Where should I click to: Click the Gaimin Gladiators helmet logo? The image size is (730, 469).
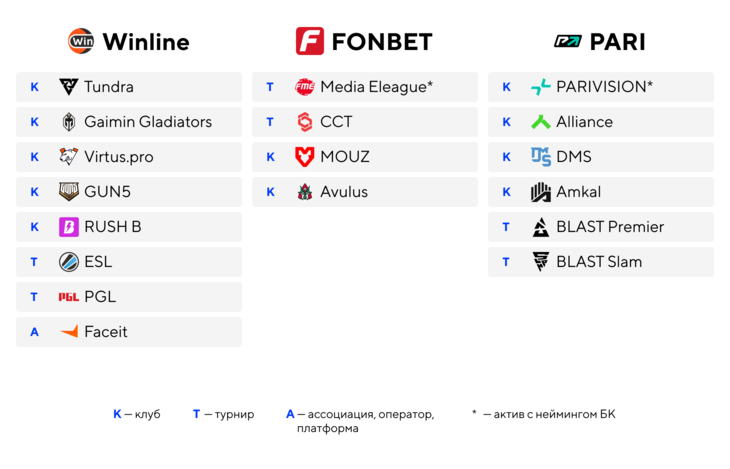pos(68,122)
